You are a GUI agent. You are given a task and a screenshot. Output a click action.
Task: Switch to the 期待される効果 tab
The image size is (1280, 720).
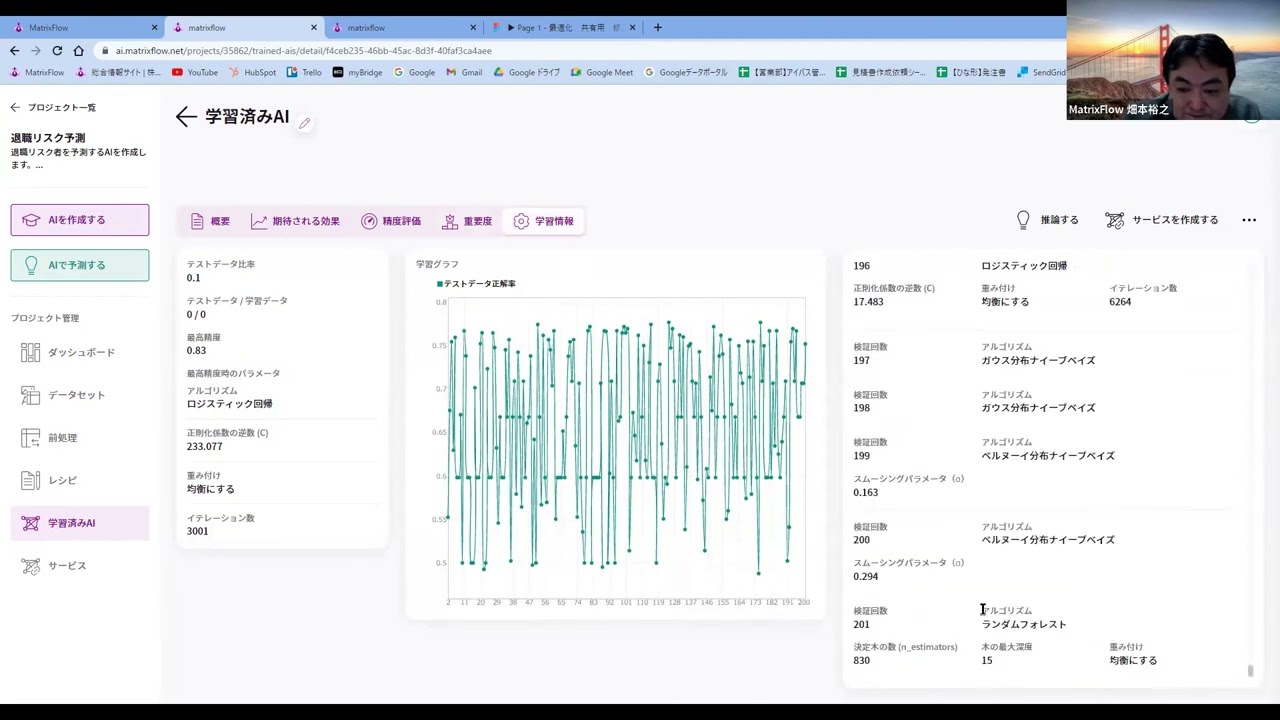295,221
